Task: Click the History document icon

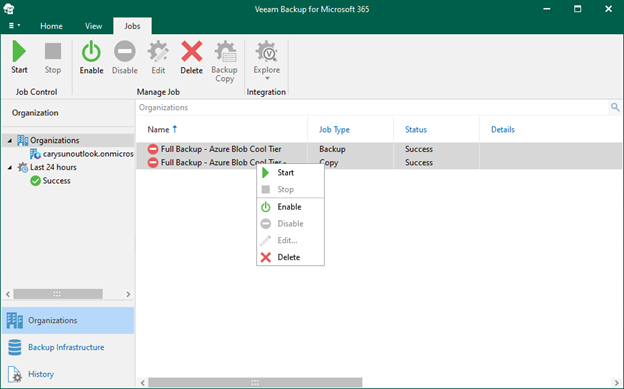Action: (x=15, y=374)
